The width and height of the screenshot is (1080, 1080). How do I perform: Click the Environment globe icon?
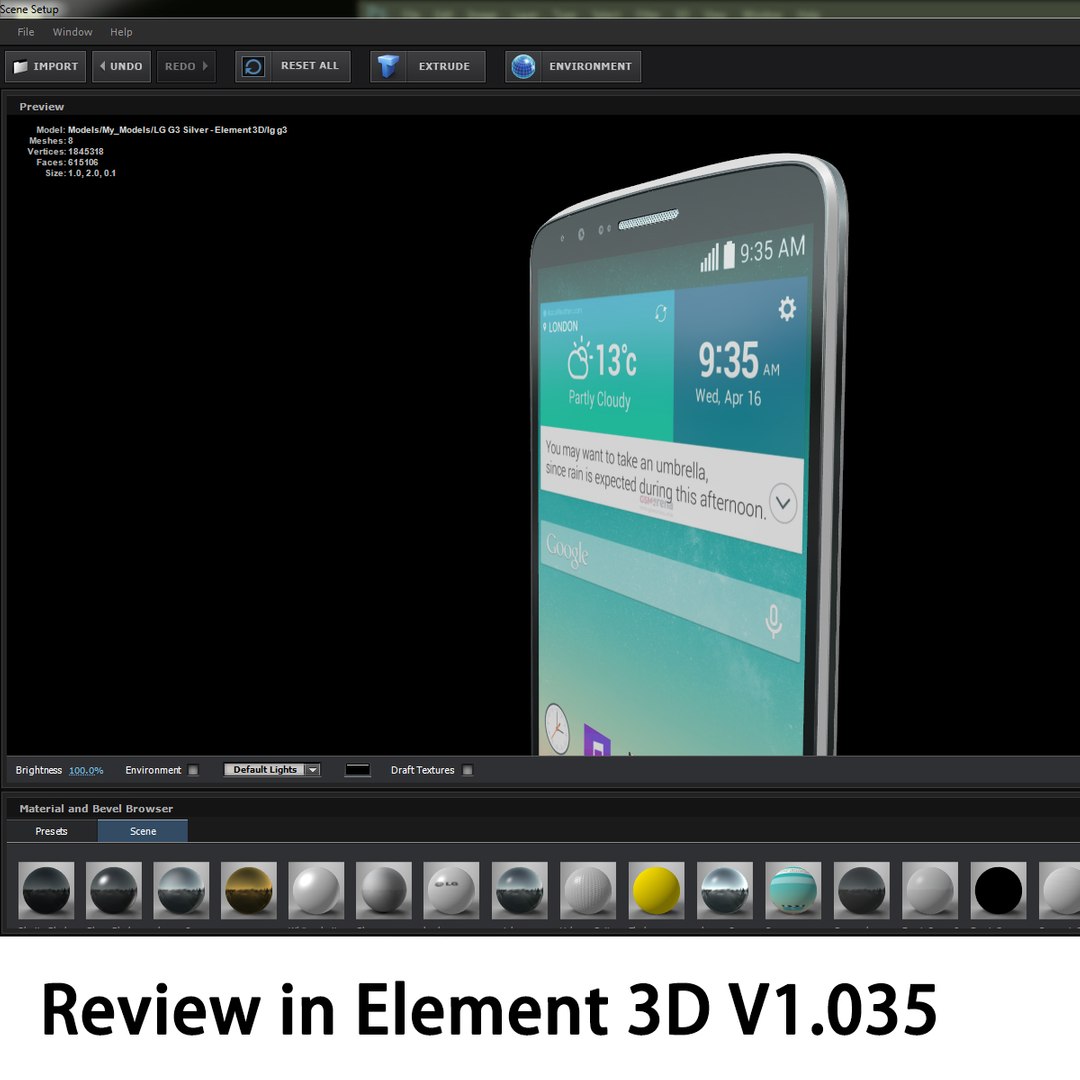pos(523,67)
